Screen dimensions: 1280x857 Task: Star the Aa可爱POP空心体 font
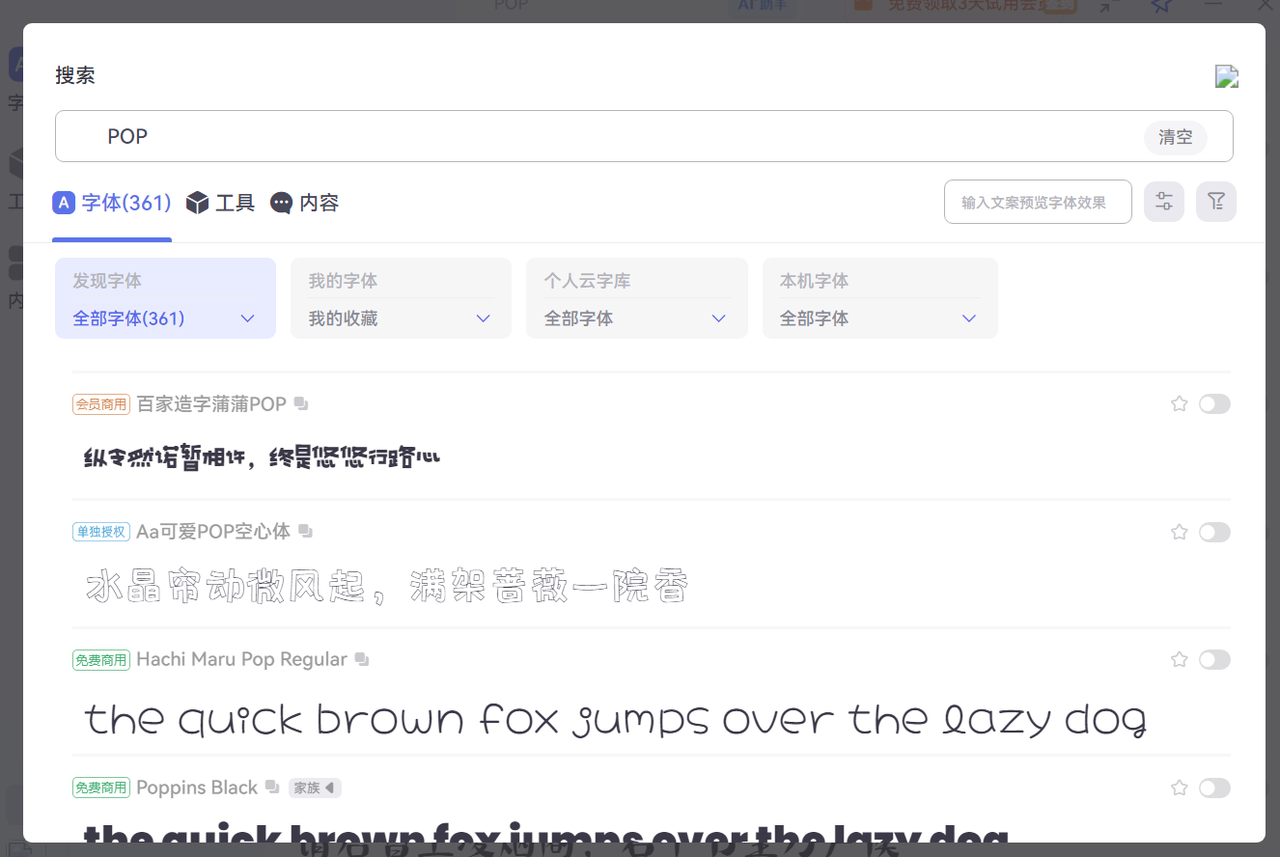point(1179,532)
